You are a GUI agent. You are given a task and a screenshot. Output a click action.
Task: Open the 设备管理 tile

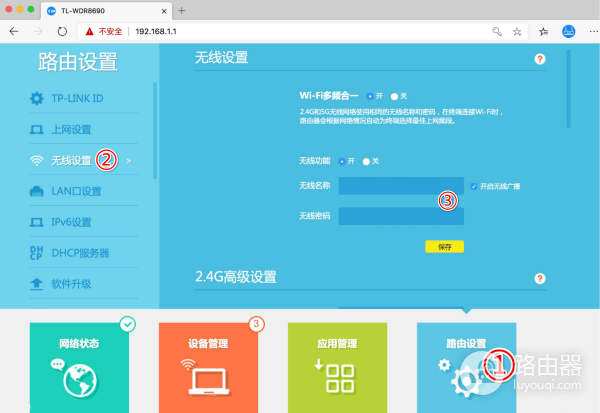[x=208, y=367]
